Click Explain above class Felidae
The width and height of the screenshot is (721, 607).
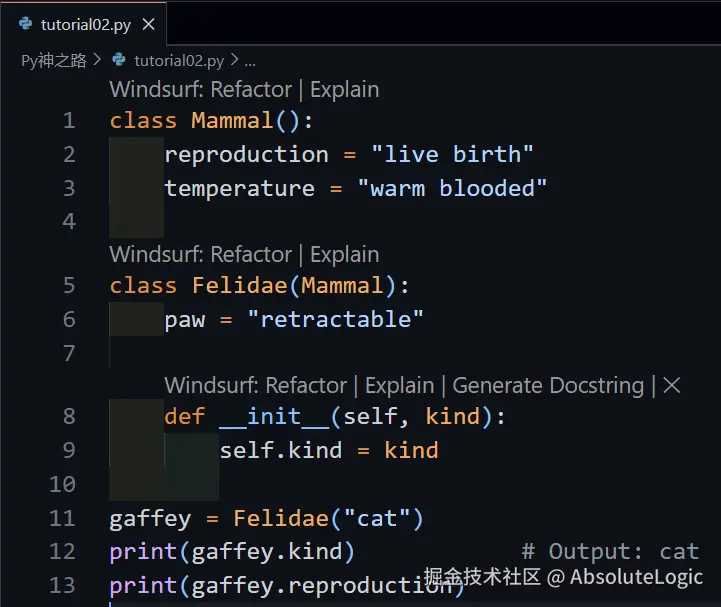tap(344, 254)
